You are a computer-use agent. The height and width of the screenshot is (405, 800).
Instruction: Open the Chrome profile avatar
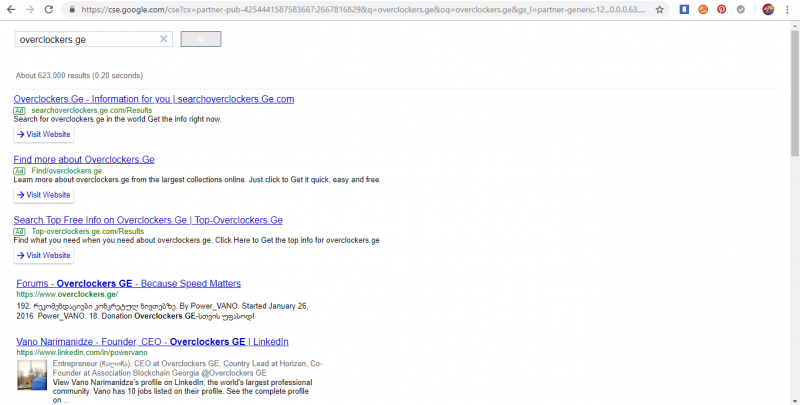767,9
